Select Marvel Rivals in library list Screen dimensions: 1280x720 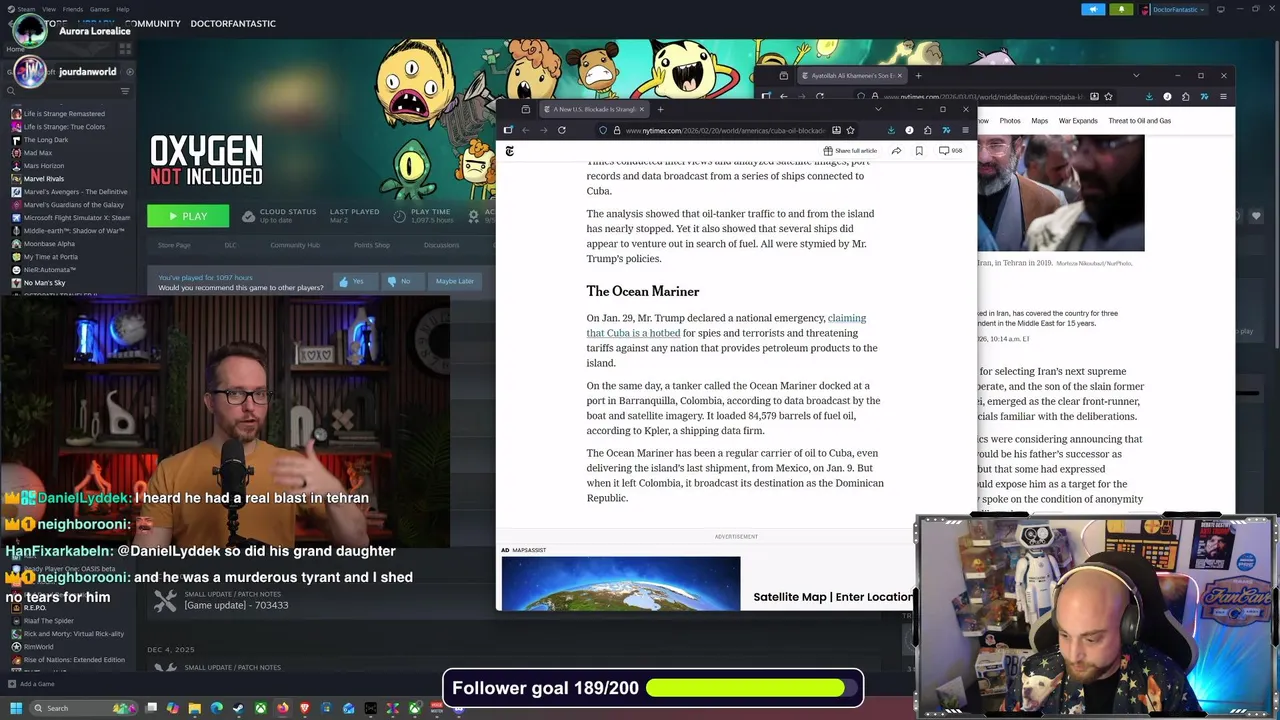(x=44, y=179)
